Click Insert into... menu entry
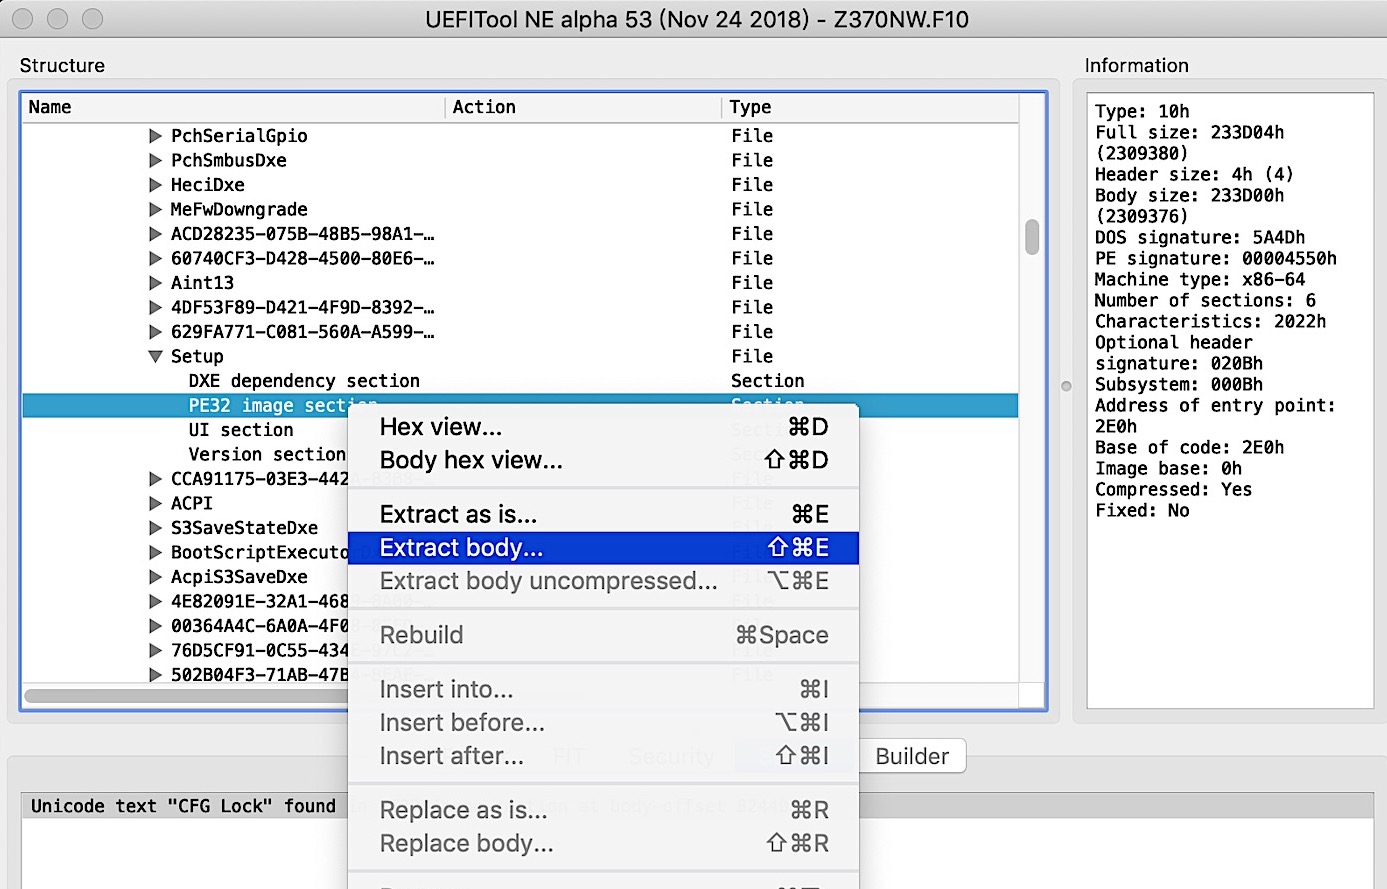 (x=603, y=689)
